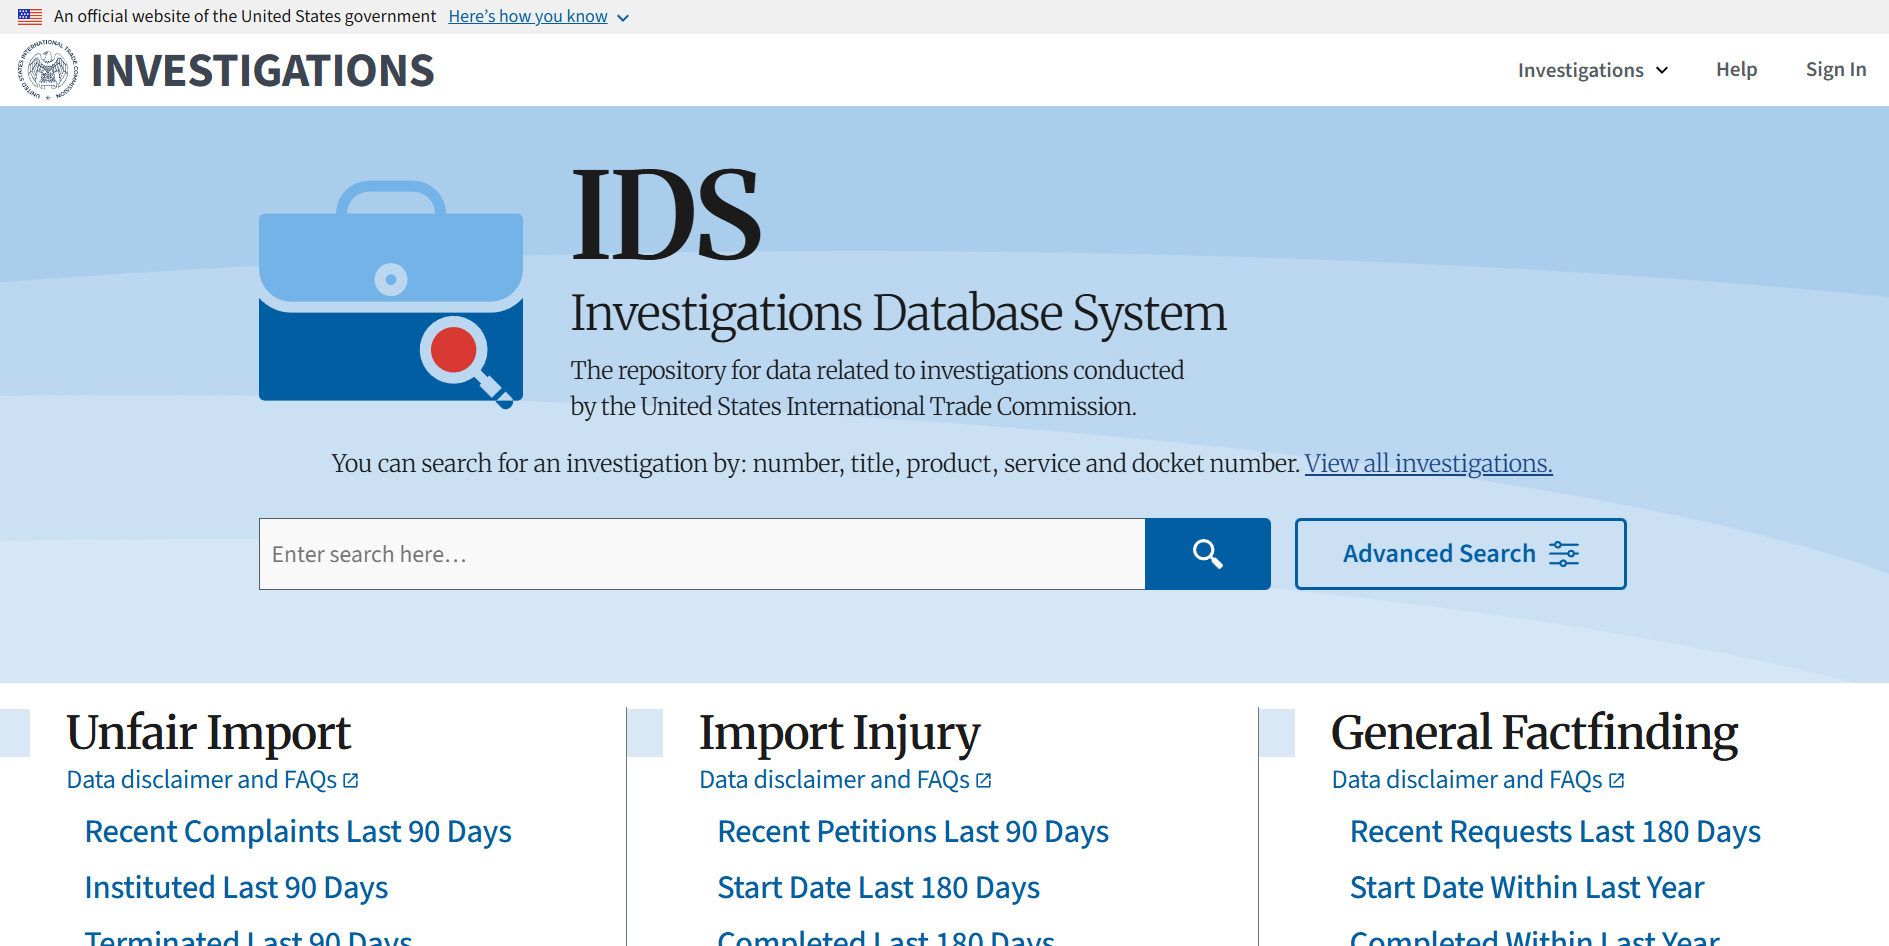The image size is (1889, 946).
Task: Click the Investigations Database System title
Action: click(898, 313)
